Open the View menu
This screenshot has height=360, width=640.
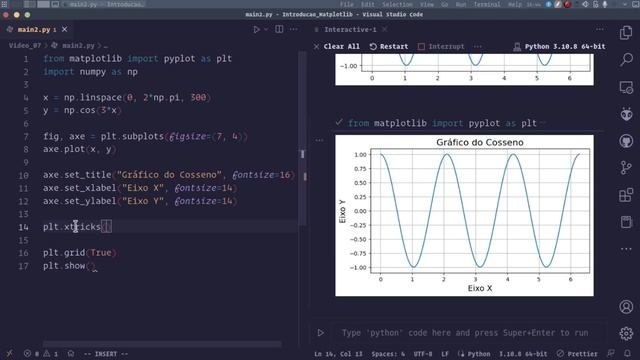click(x=427, y=4)
